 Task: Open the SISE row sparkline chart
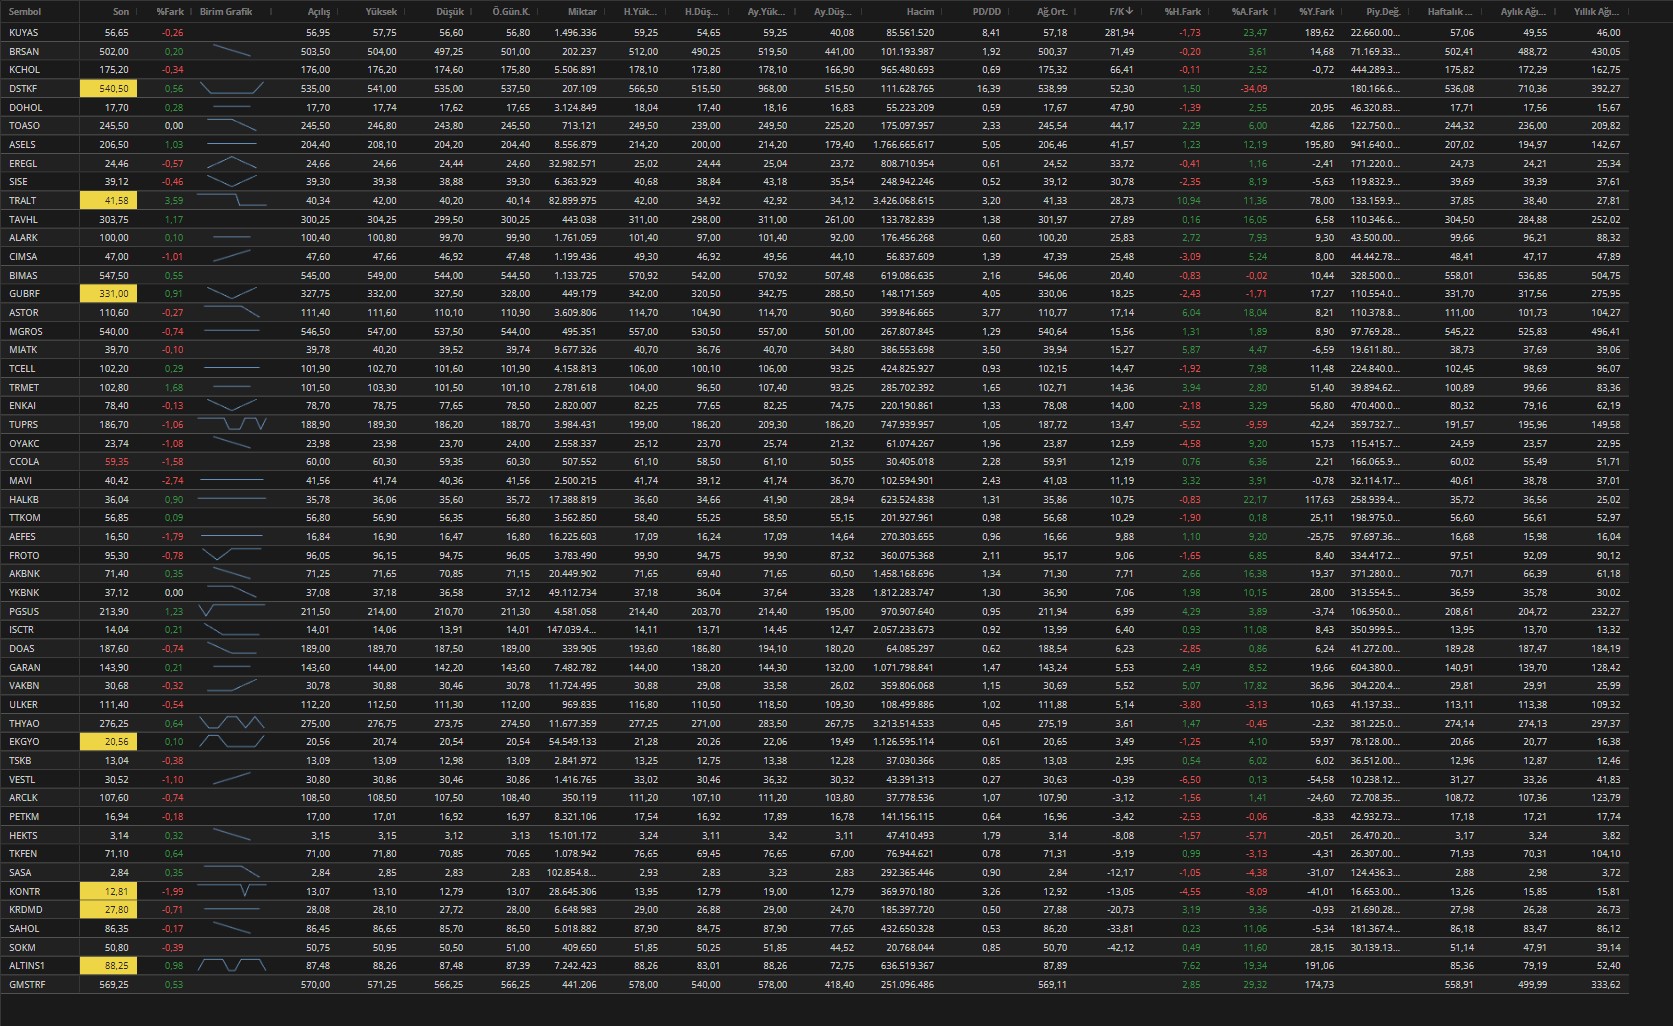pyautogui.click(x=232, y=181)
